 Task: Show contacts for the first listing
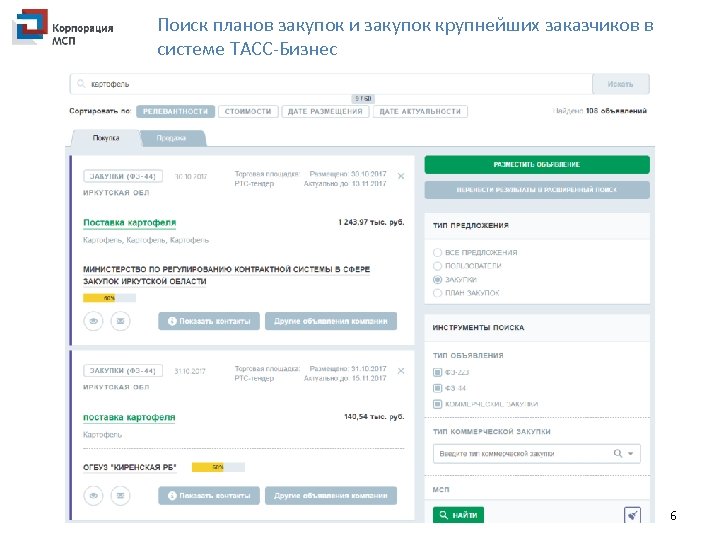pos(209,321)
